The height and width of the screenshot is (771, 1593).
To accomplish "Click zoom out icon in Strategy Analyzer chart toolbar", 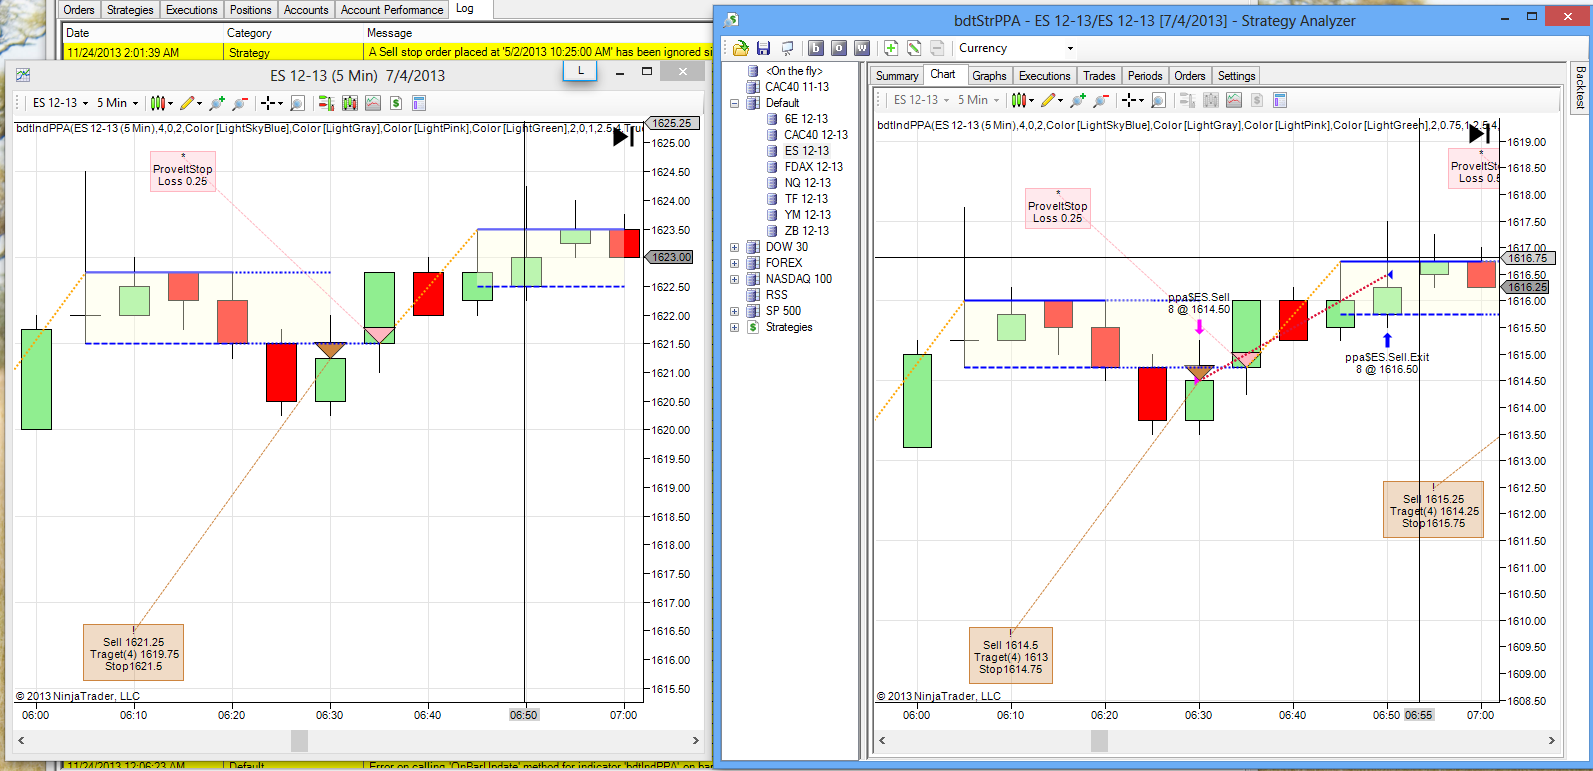I will click(x=1100, y=100).
